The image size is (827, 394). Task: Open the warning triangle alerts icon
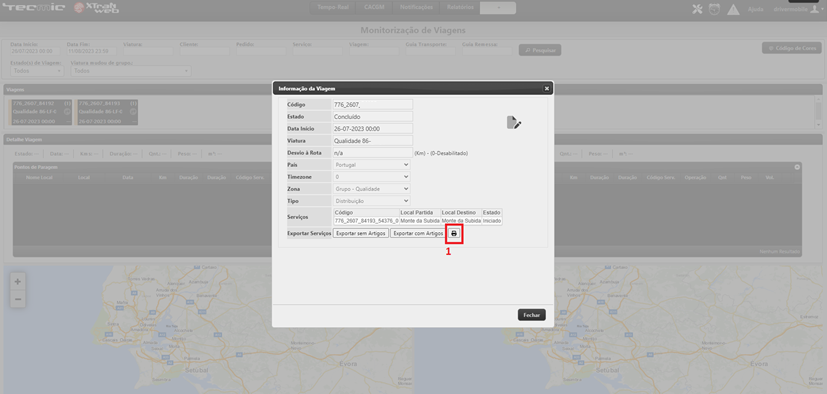pos(733,9)
